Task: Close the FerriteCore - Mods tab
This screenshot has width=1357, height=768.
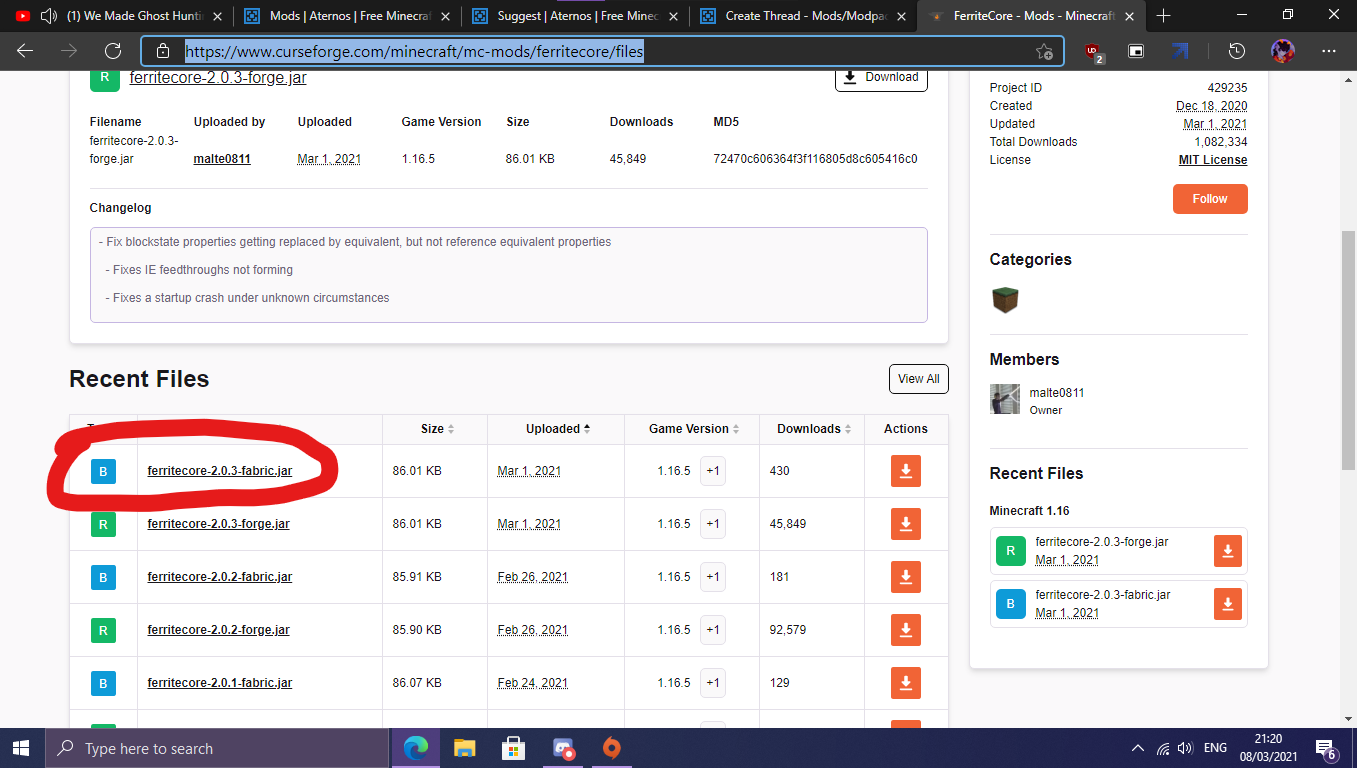Action: pos(1129,16)
